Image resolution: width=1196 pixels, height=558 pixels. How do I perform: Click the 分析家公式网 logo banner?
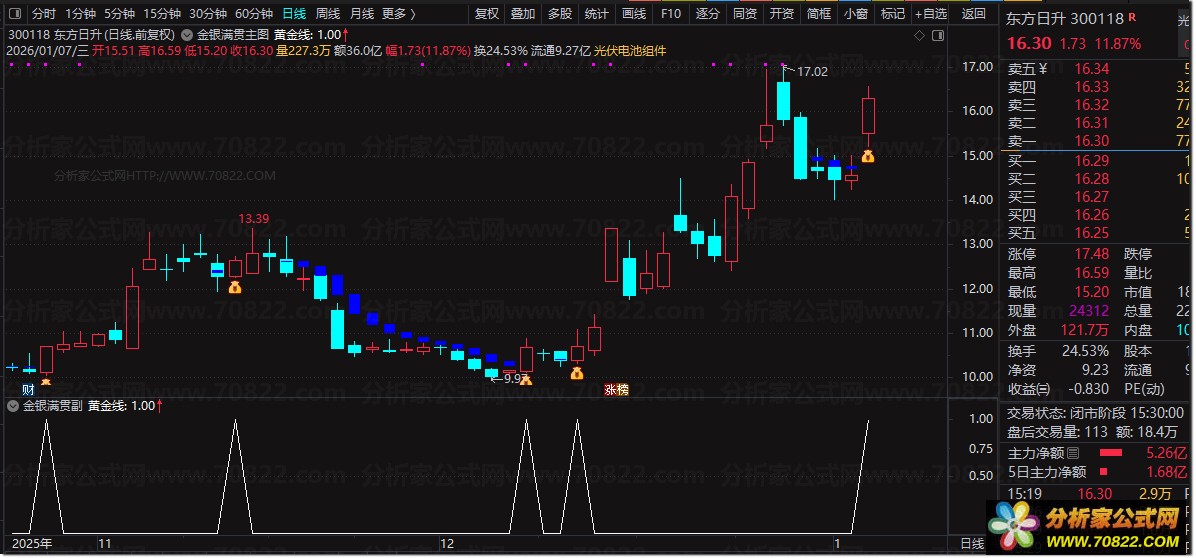pyautogui.click(x=1088, y=528)
